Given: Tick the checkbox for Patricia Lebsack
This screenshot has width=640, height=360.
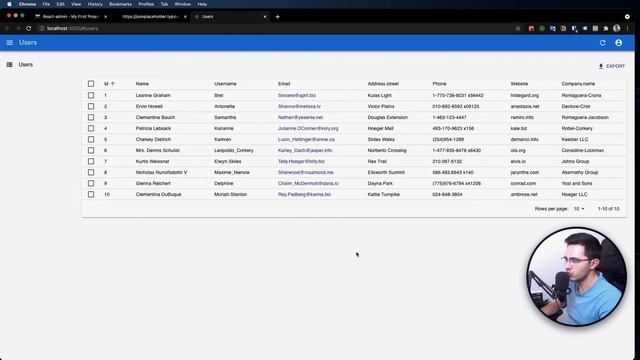Looking at the screenshot, I should coord(91,128).
